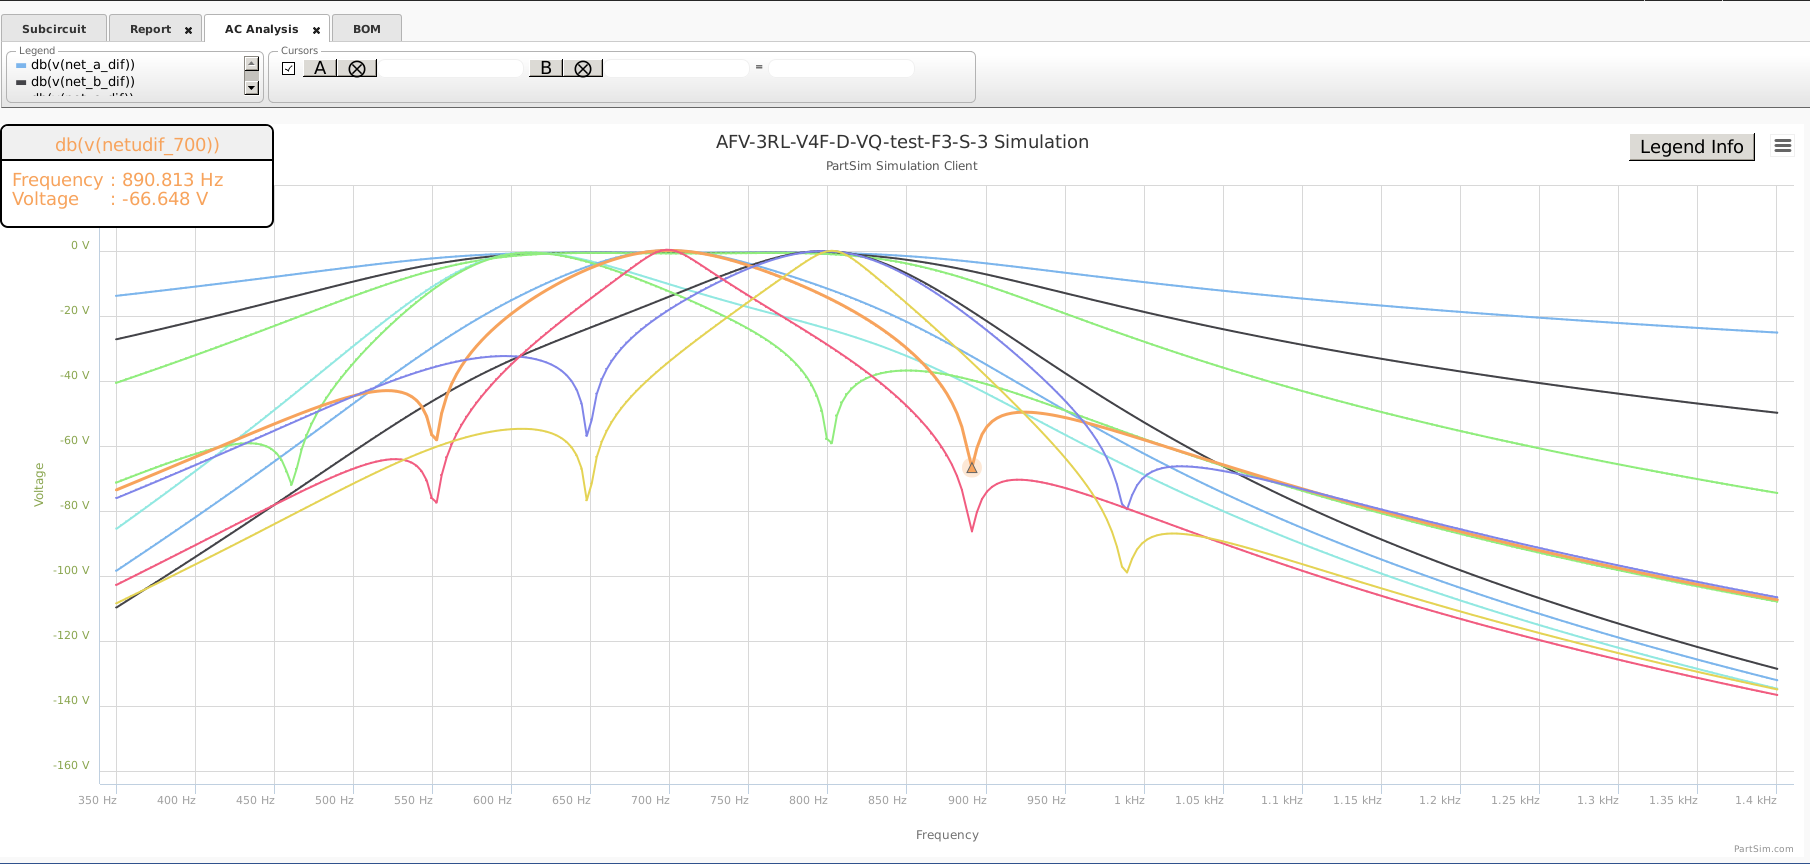Click the cursor difference result field
Viewport: 1810px width, 864px height.
pyautogui.click(x=840, y=68)
